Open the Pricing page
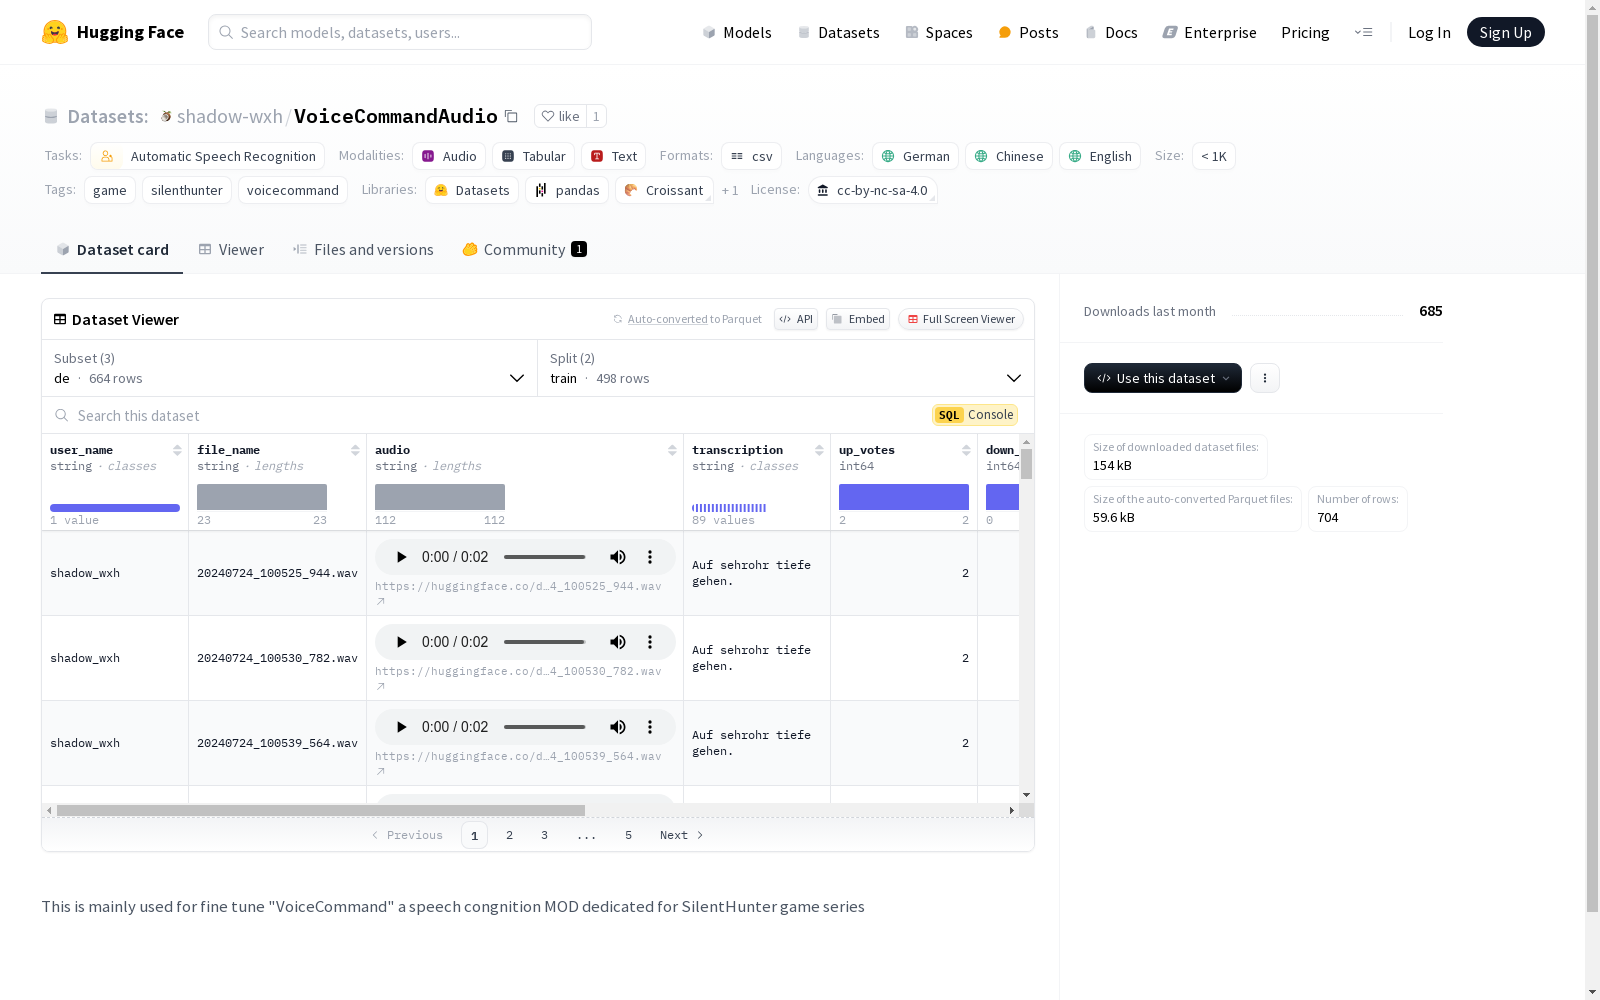This screenshot has height=1000, width=1600. coord(1305,32)
